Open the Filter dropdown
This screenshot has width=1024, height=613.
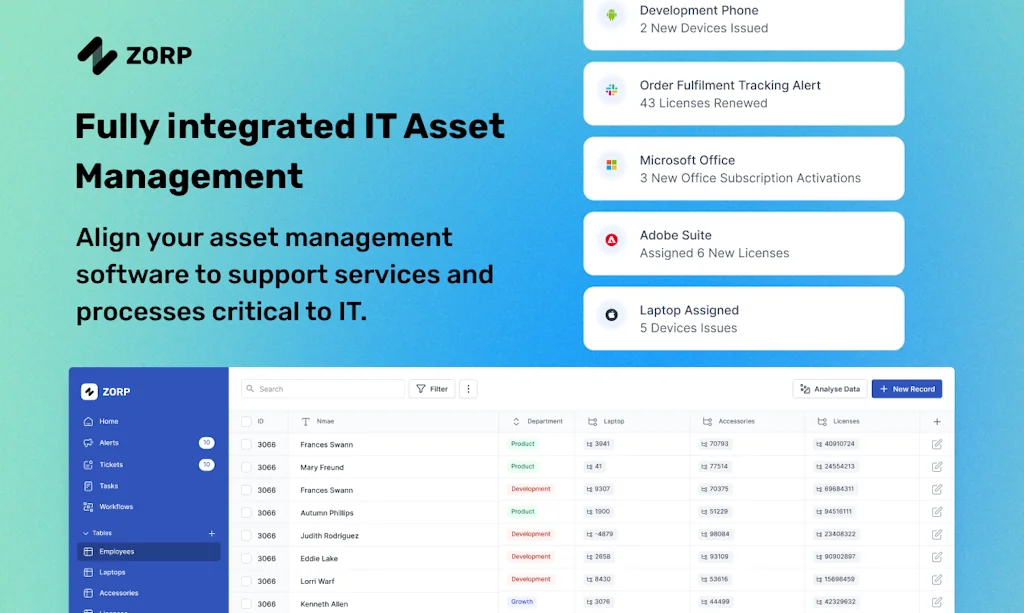(x=432, y=389)
